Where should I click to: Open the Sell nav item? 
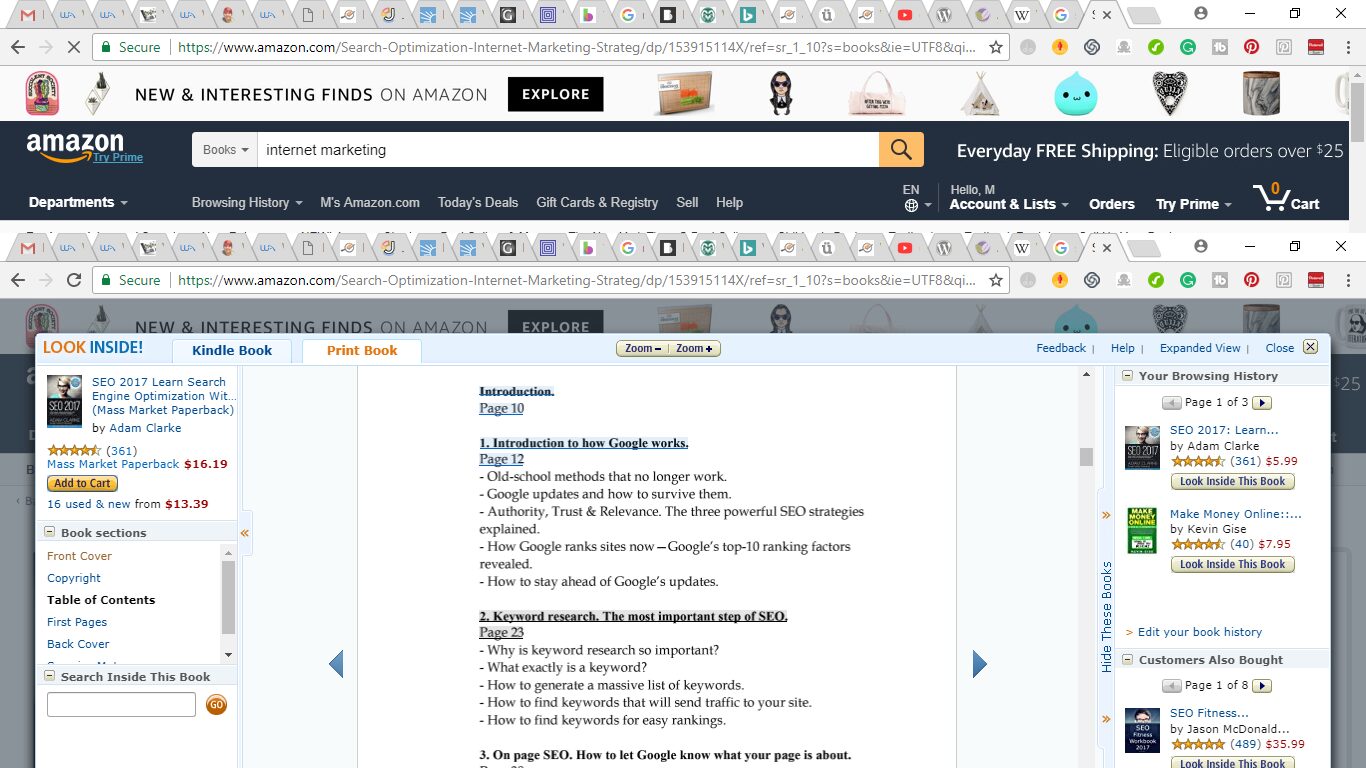tap(687, 202)
